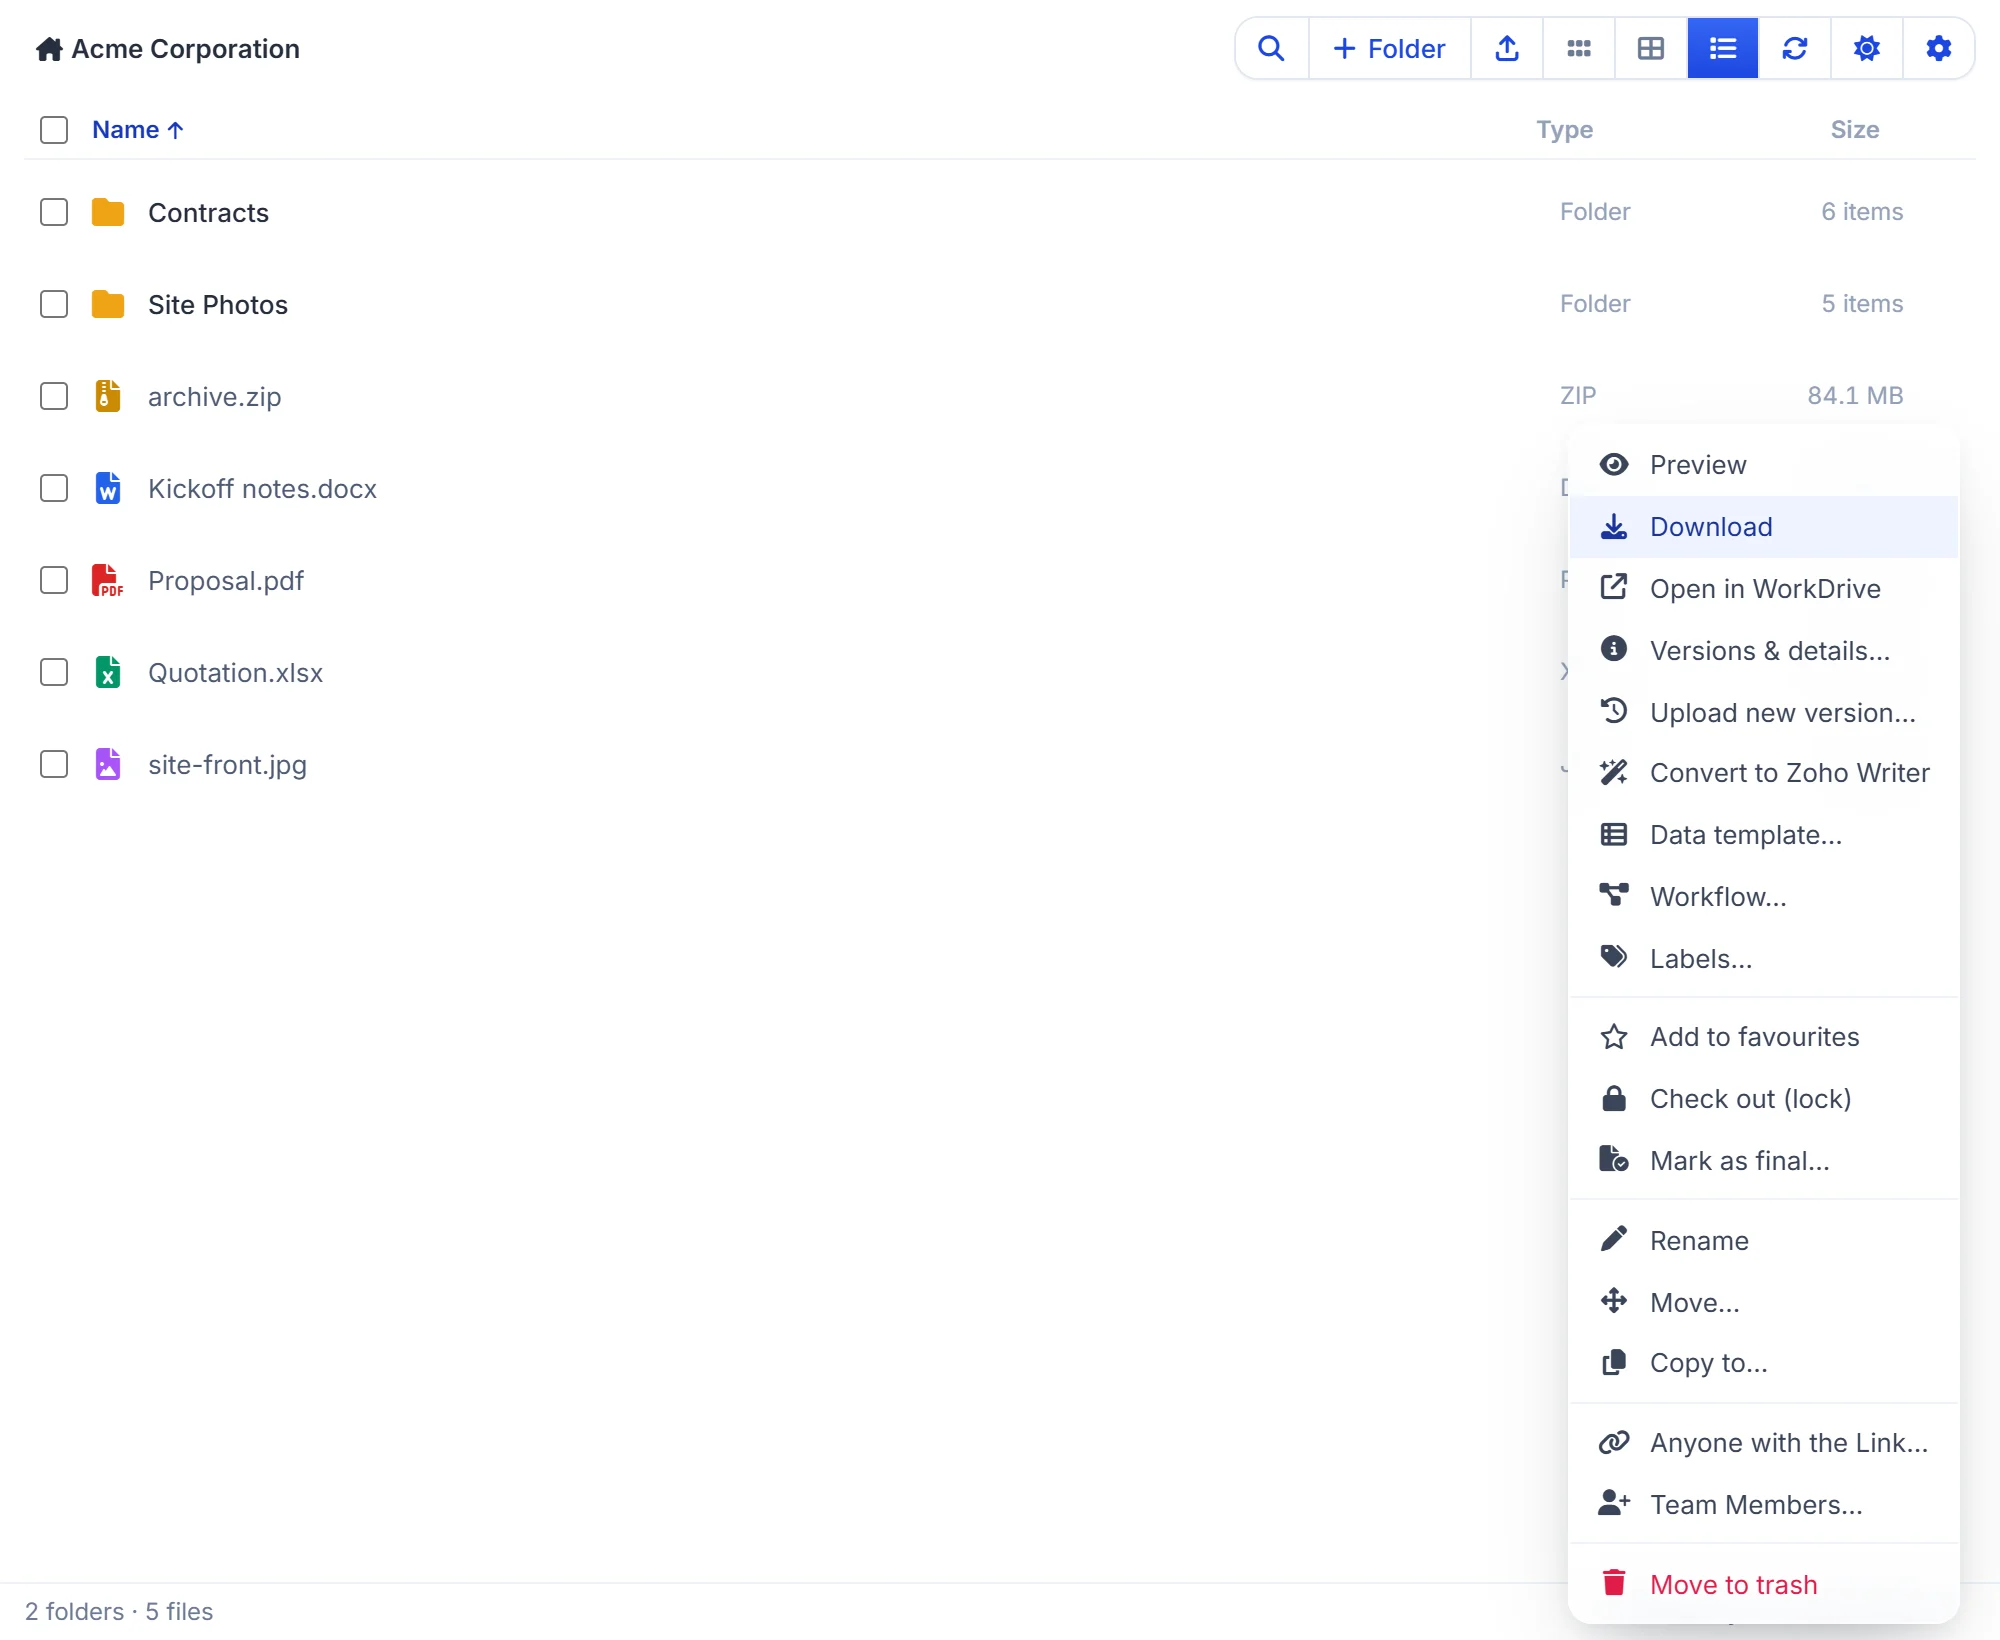The height and width of the screenshot is (1640, 2000).
Task: Choose Move to trash menu entry
Action: pos(1764,1585)
